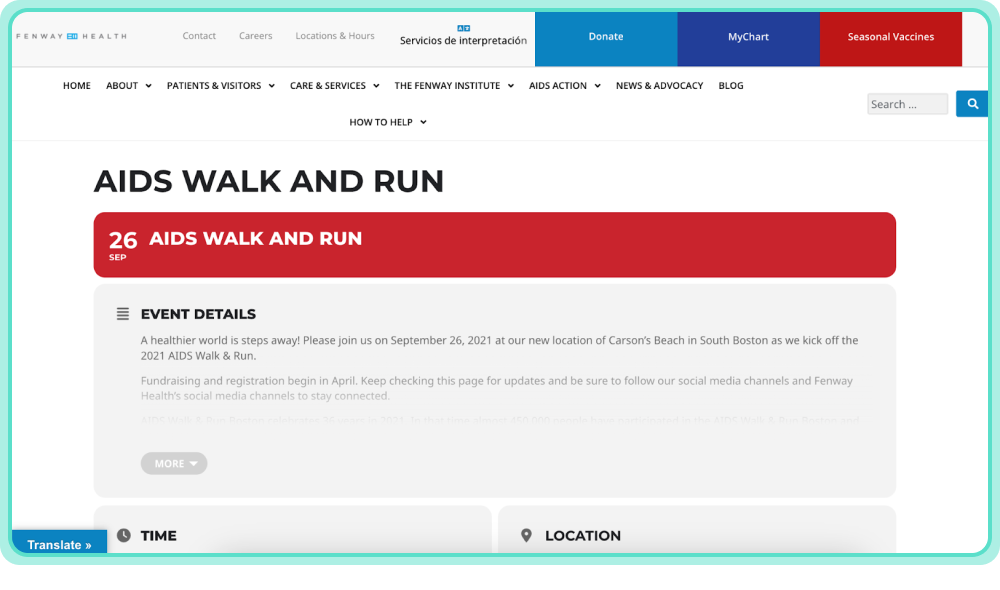Screen dimensions: 1000x590
Task: Click the clock icon beside Time
Action: [x=124, y=535]
